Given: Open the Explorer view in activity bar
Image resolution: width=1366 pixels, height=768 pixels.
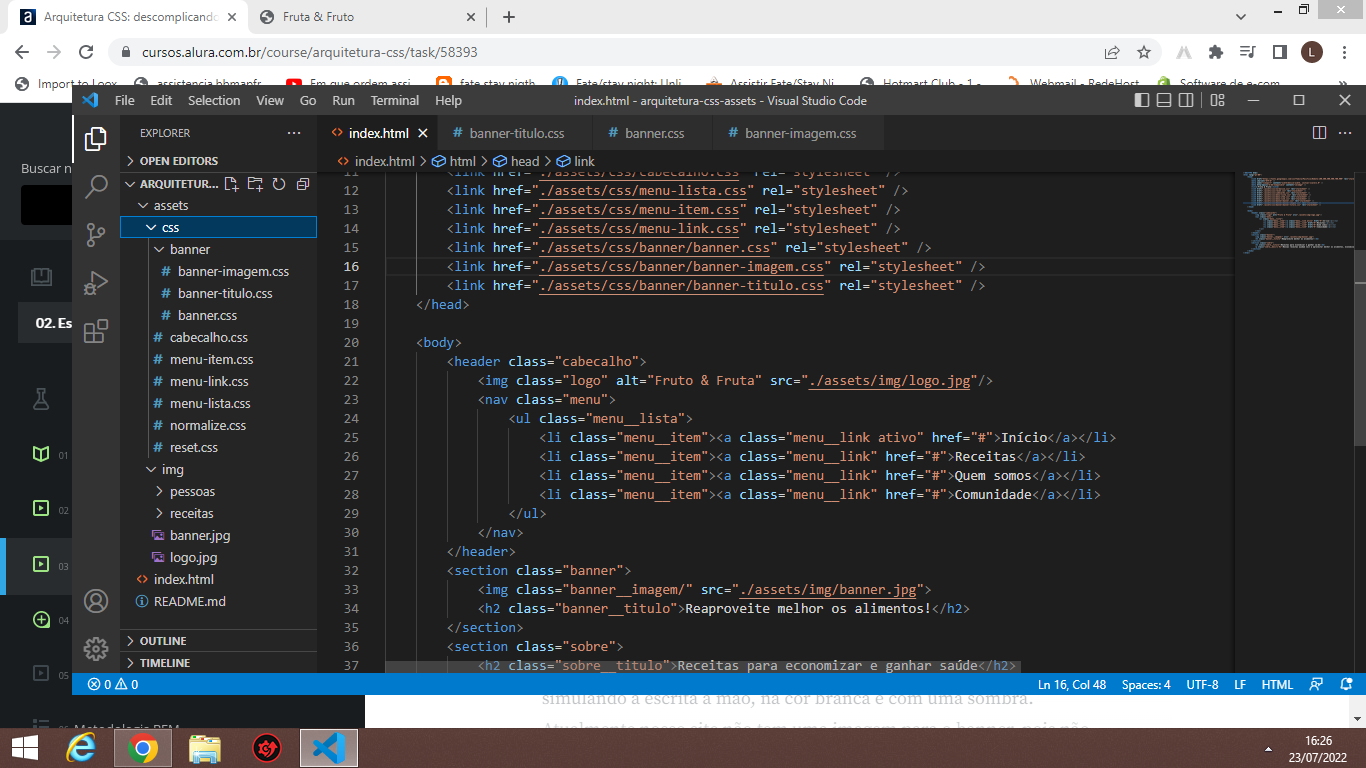Looking at the screenshot, I should [96, 139].
